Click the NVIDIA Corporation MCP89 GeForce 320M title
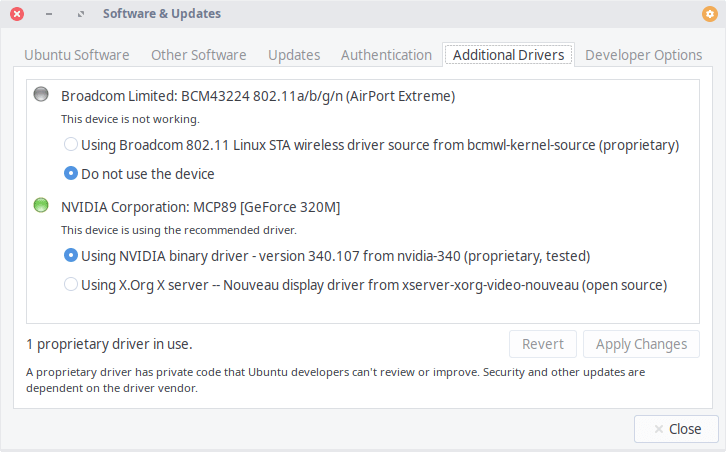The width and height of the screenshot is (726, 452). (200, 207)
